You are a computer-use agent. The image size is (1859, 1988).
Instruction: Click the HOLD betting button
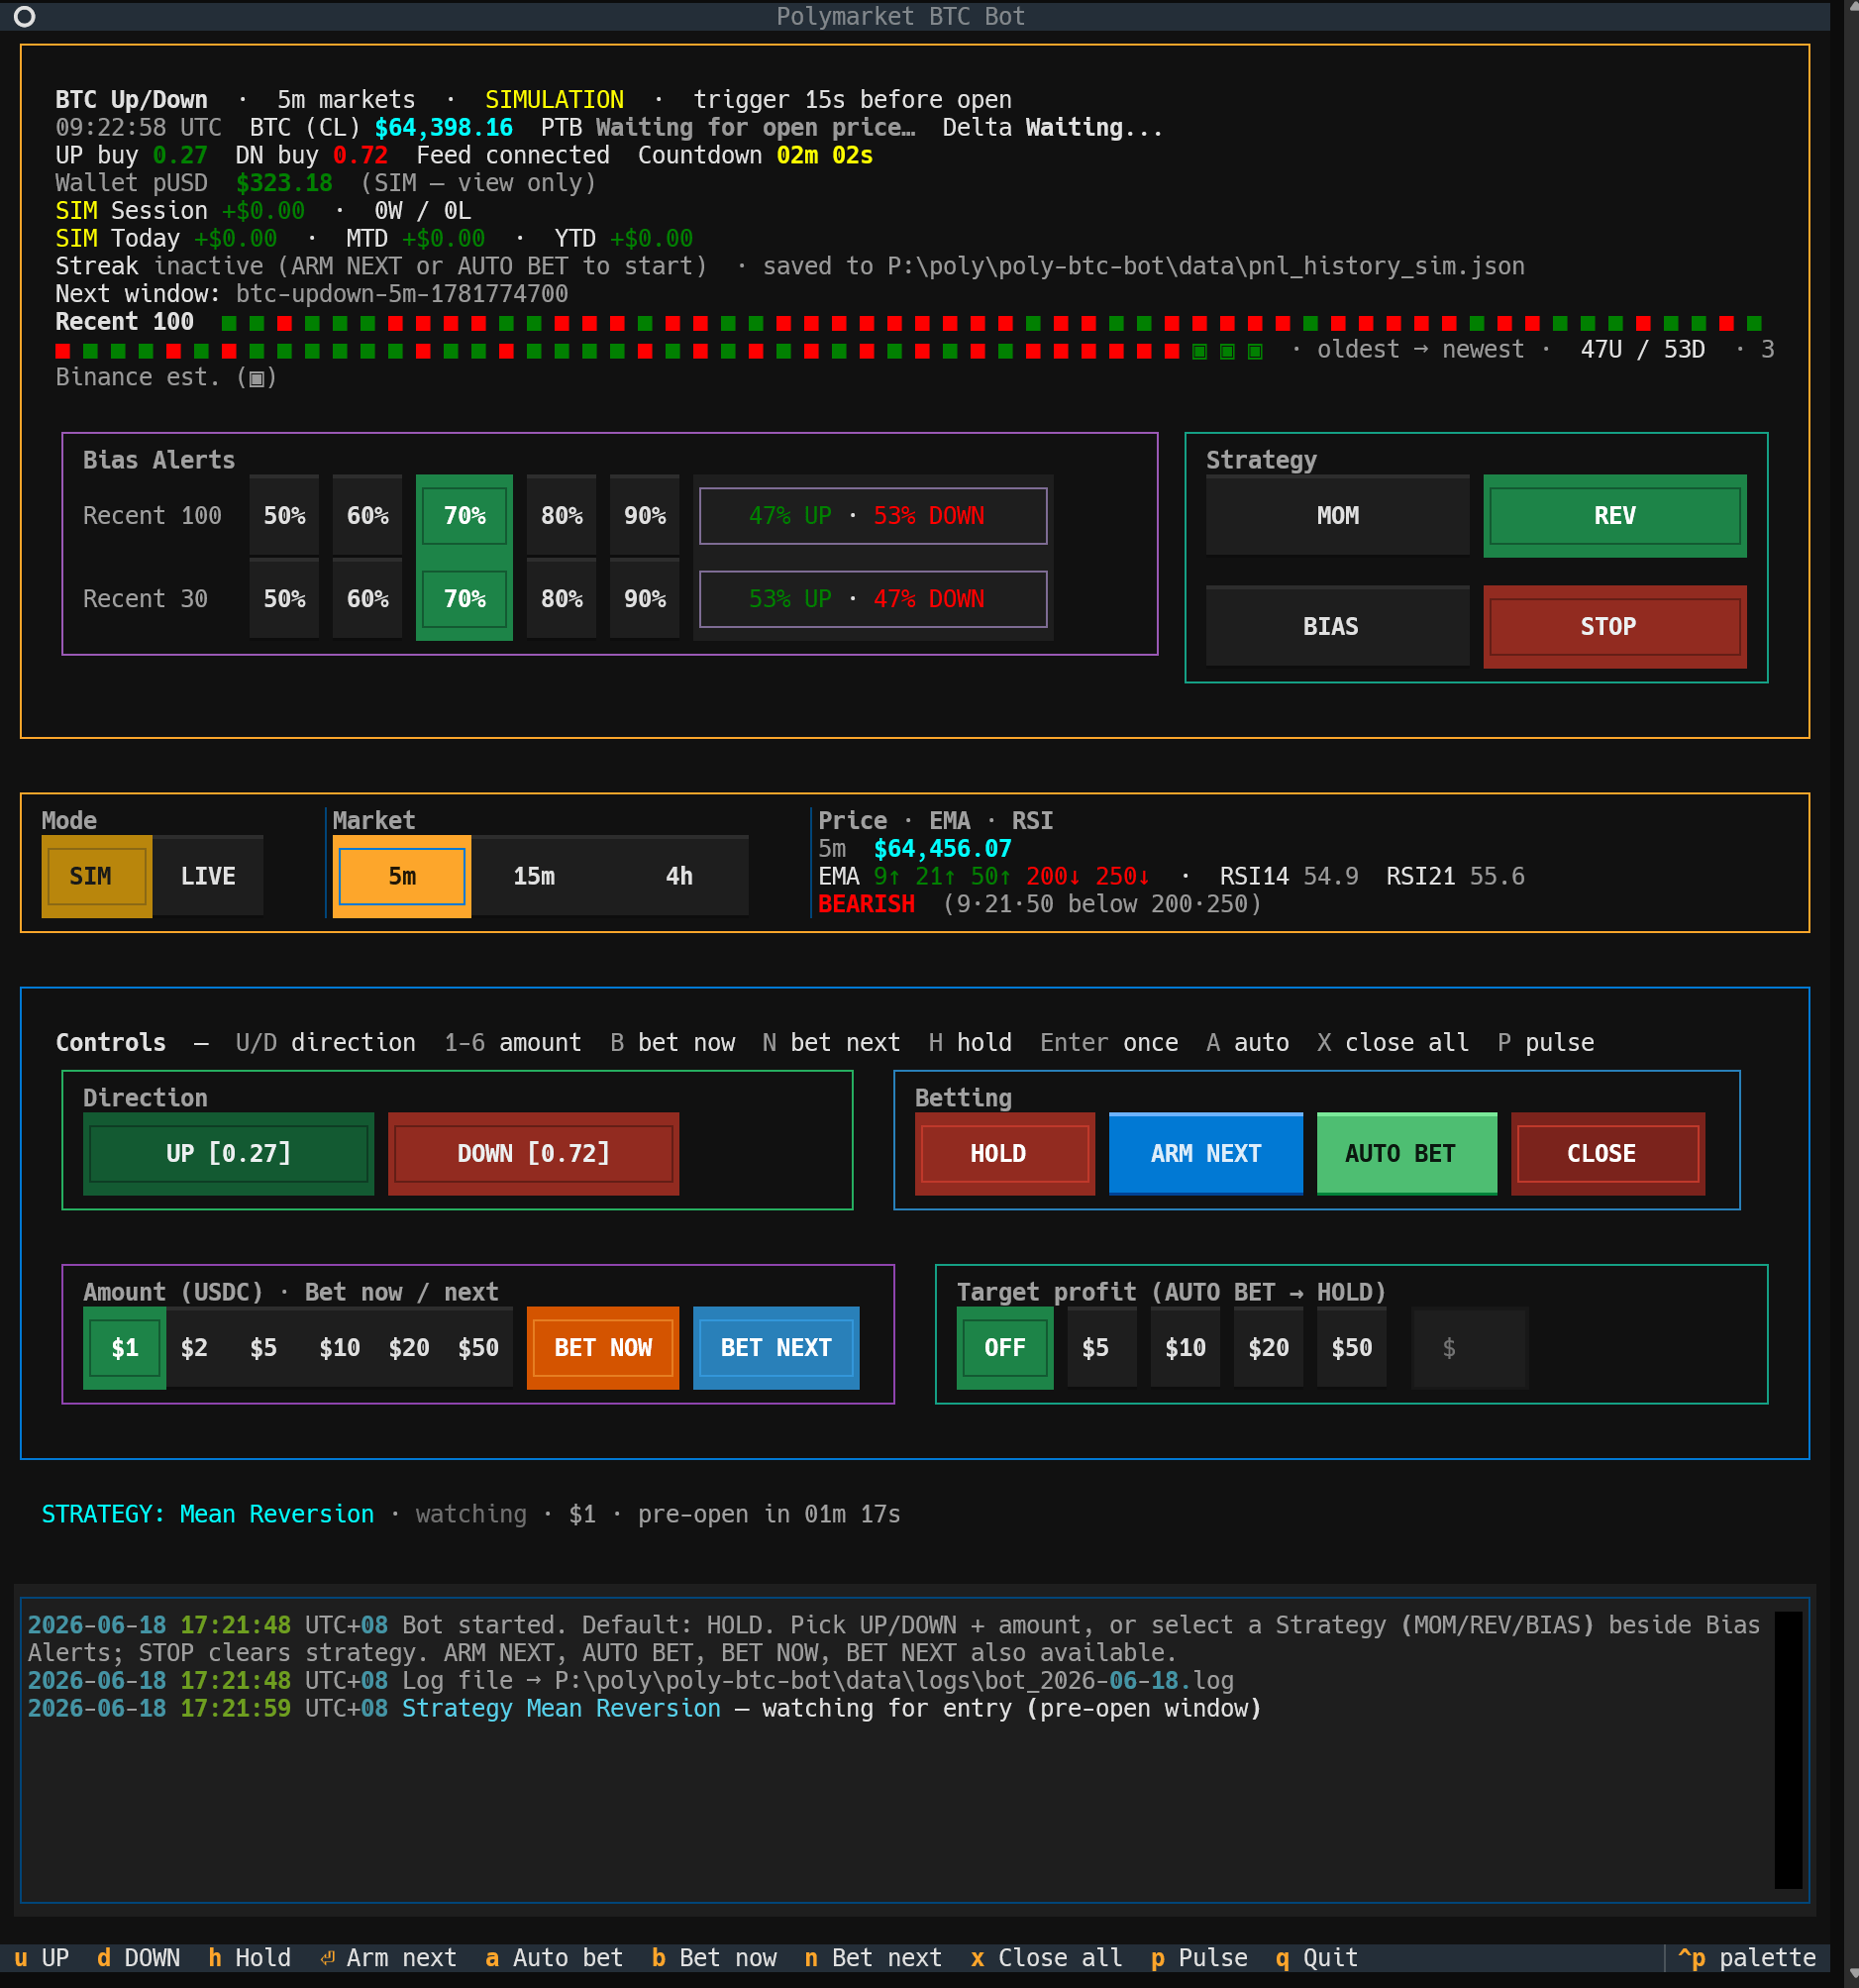click(x=1004, y=1153)
